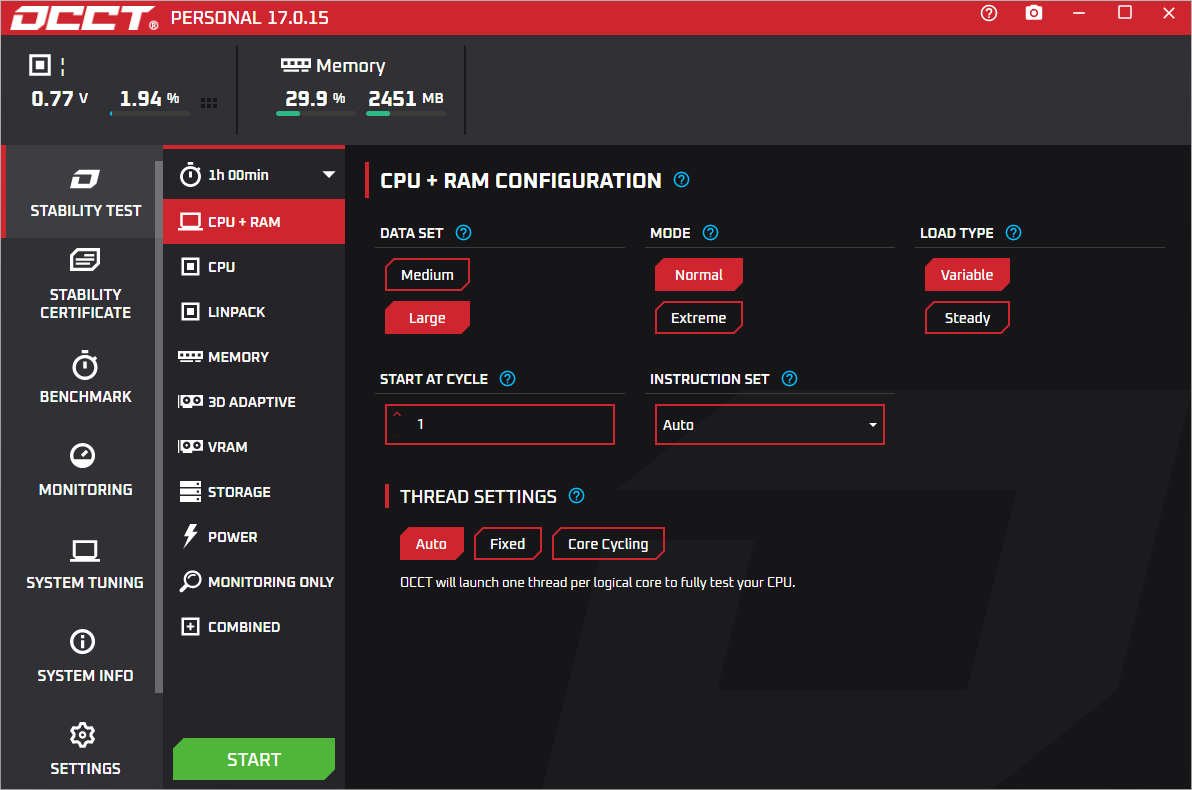Click the memory 2451 MB usage bar

coord(405,113)
